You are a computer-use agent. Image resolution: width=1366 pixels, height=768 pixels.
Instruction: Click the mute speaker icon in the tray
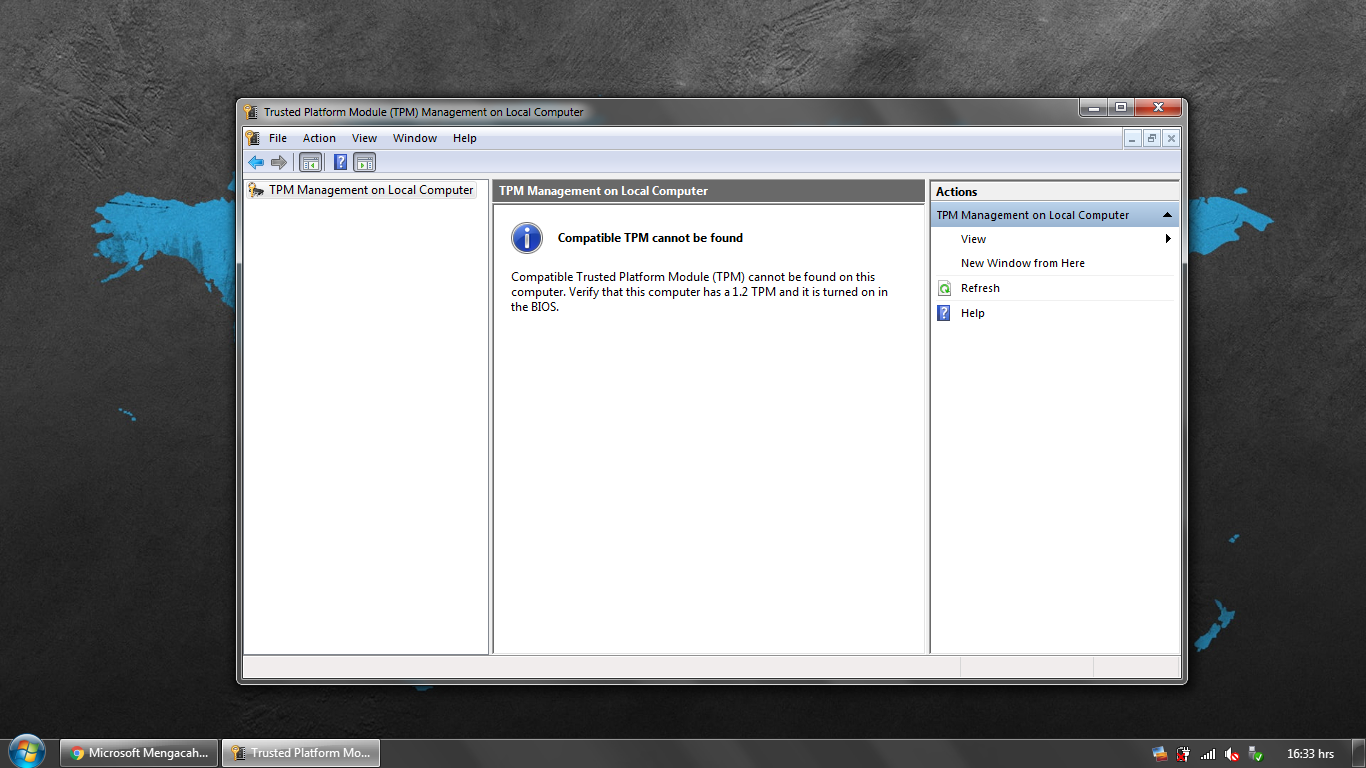[x=1232, y=754]
